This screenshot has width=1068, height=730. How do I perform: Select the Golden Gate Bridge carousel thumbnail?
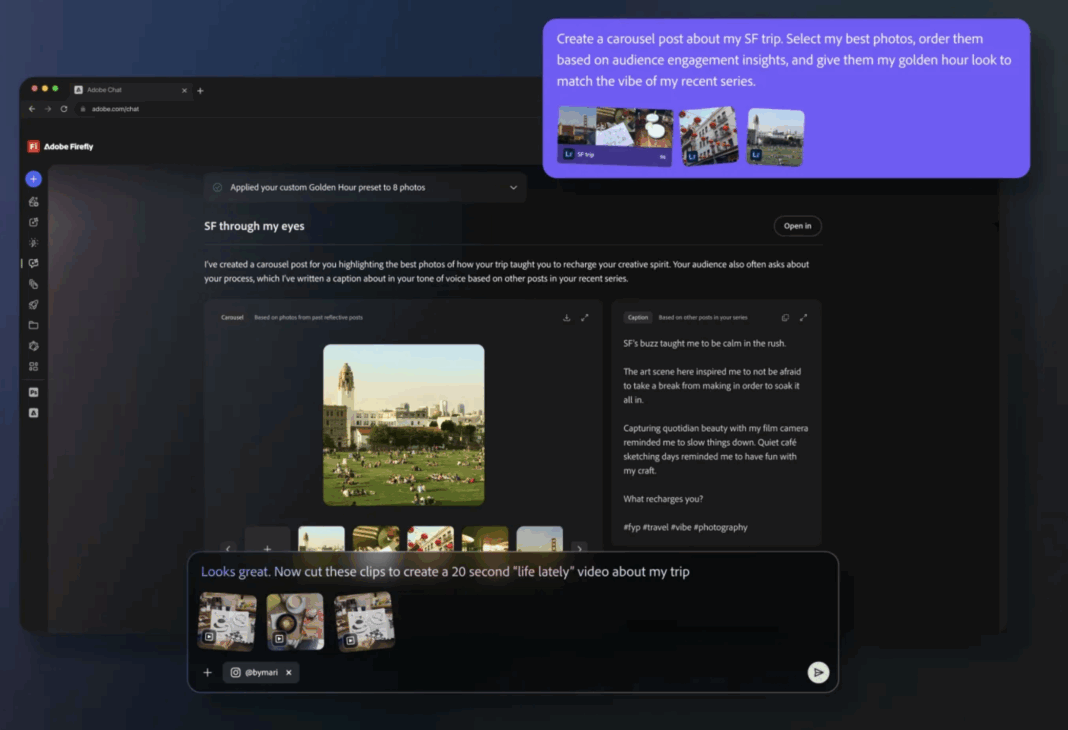click(x=539, y=540)
